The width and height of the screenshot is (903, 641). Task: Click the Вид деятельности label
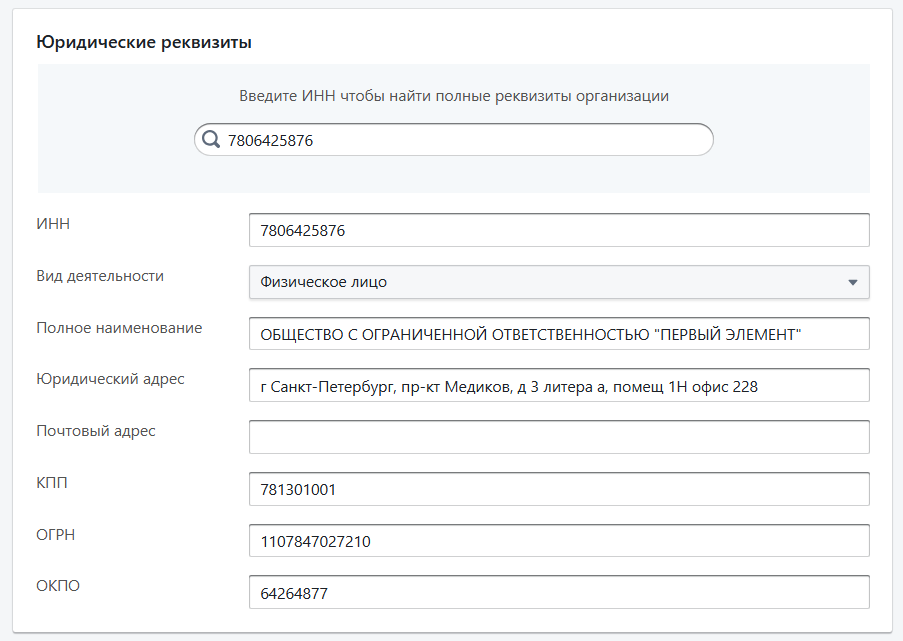100,276
